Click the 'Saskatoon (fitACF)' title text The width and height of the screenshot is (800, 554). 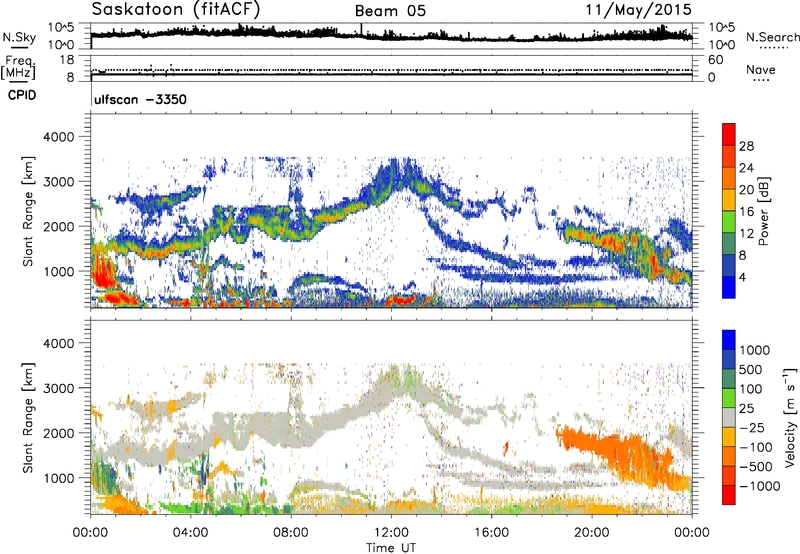(176, 9)
